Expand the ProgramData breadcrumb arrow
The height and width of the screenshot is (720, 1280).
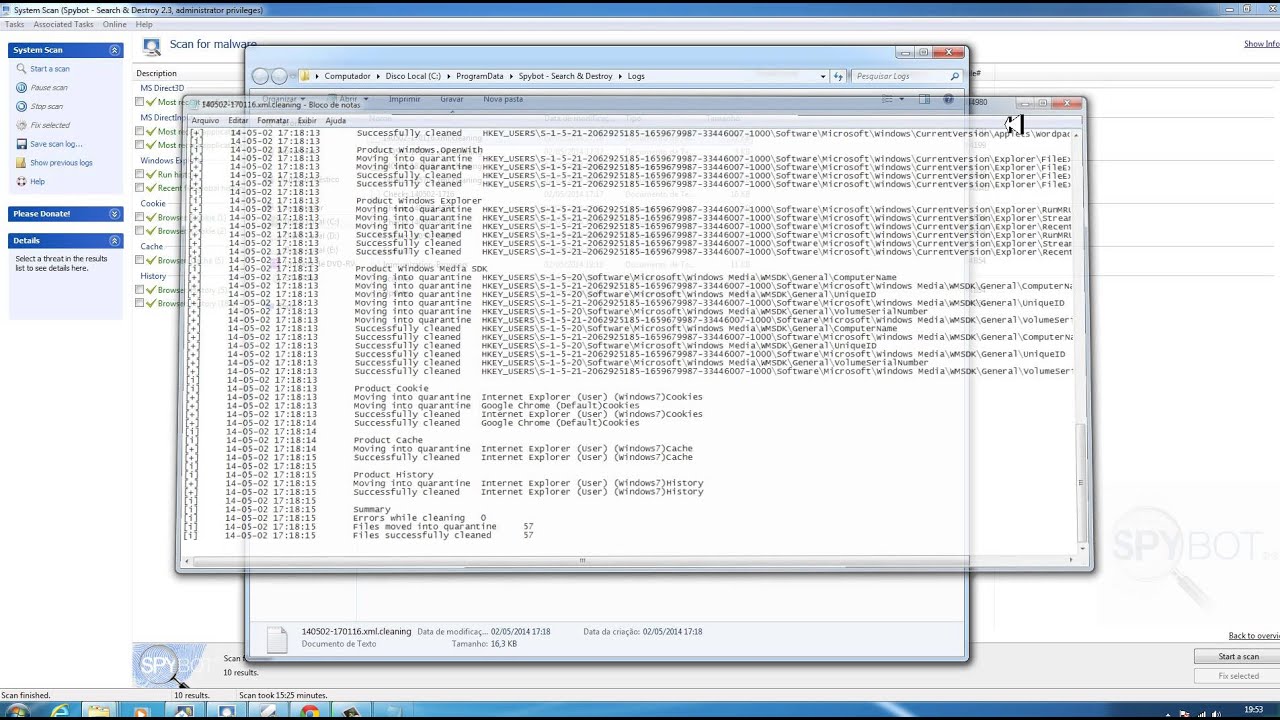(511, 76)
